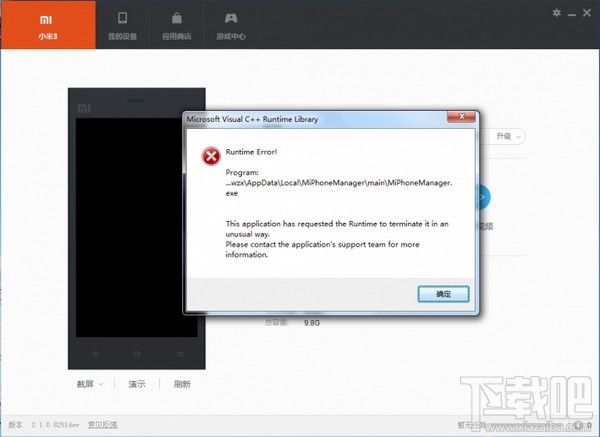Start the 演示 demo mode
Image resolution: width=600 pixels, height=437 pixels.
click(x=137, y=384)
